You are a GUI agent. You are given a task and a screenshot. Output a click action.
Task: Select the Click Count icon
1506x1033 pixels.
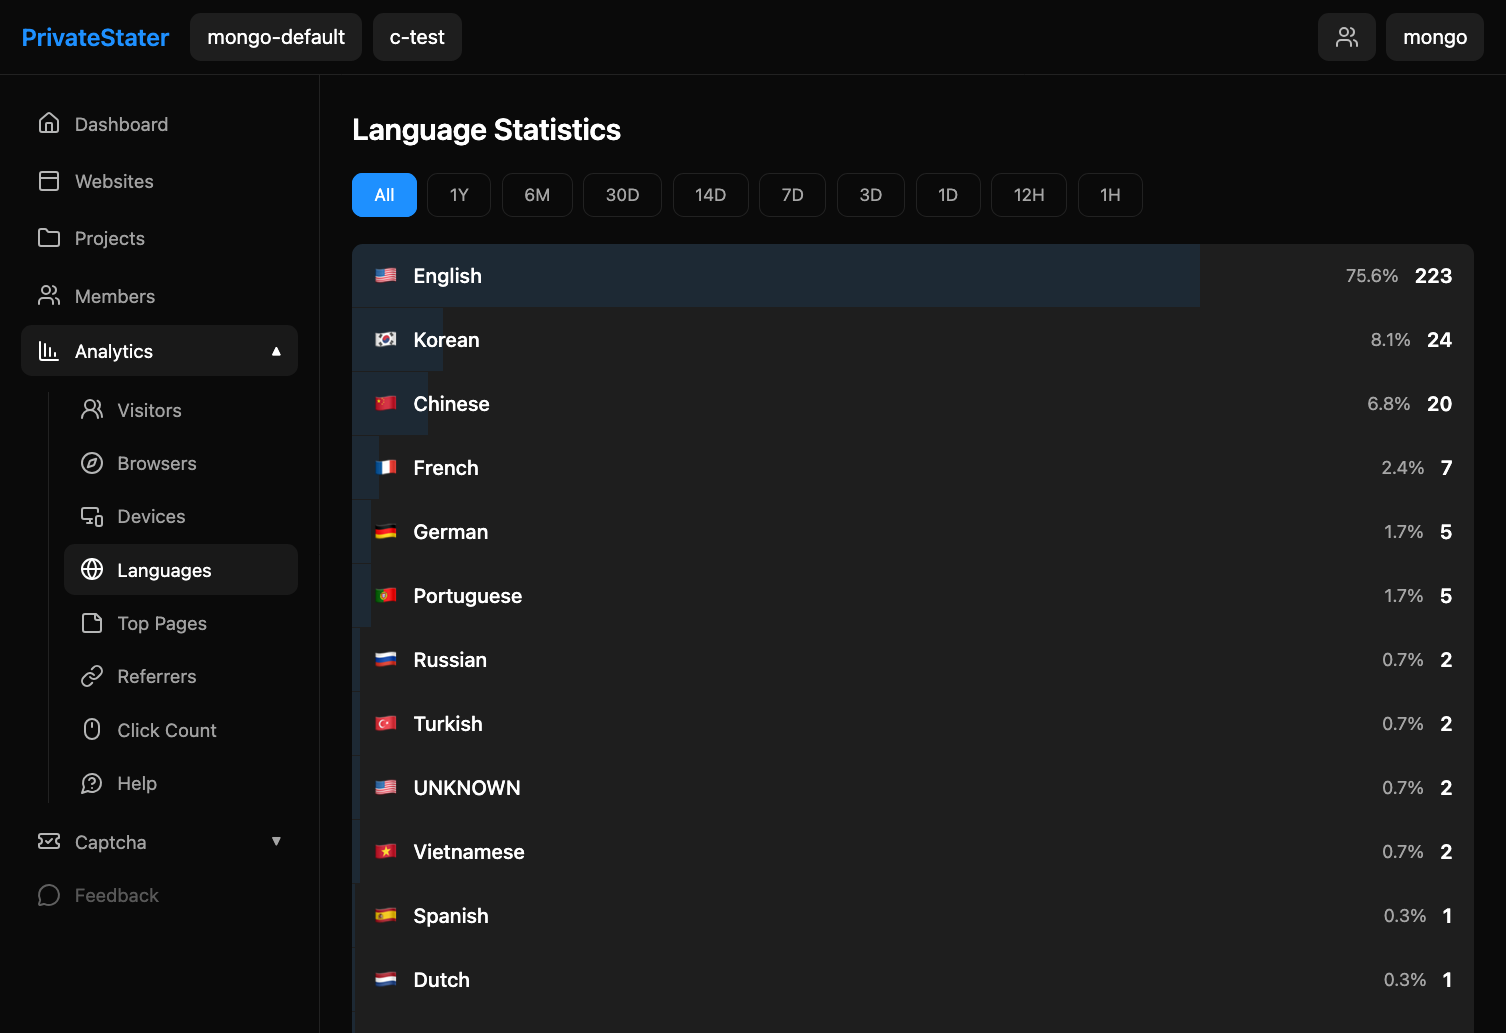pyautogui.click(x=92, y=730)
